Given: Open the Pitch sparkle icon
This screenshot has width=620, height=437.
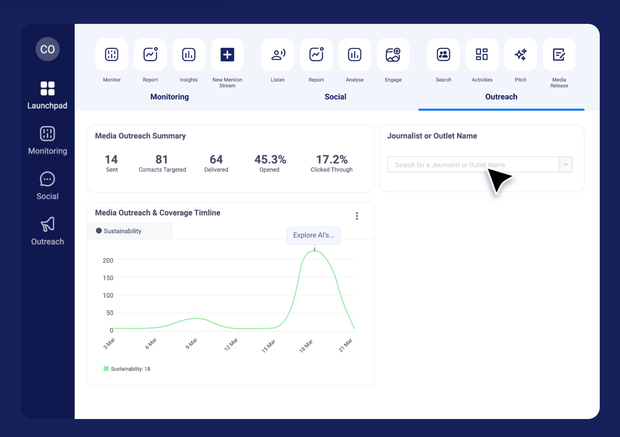Looking at the screenshot, I should pos(520,55).
